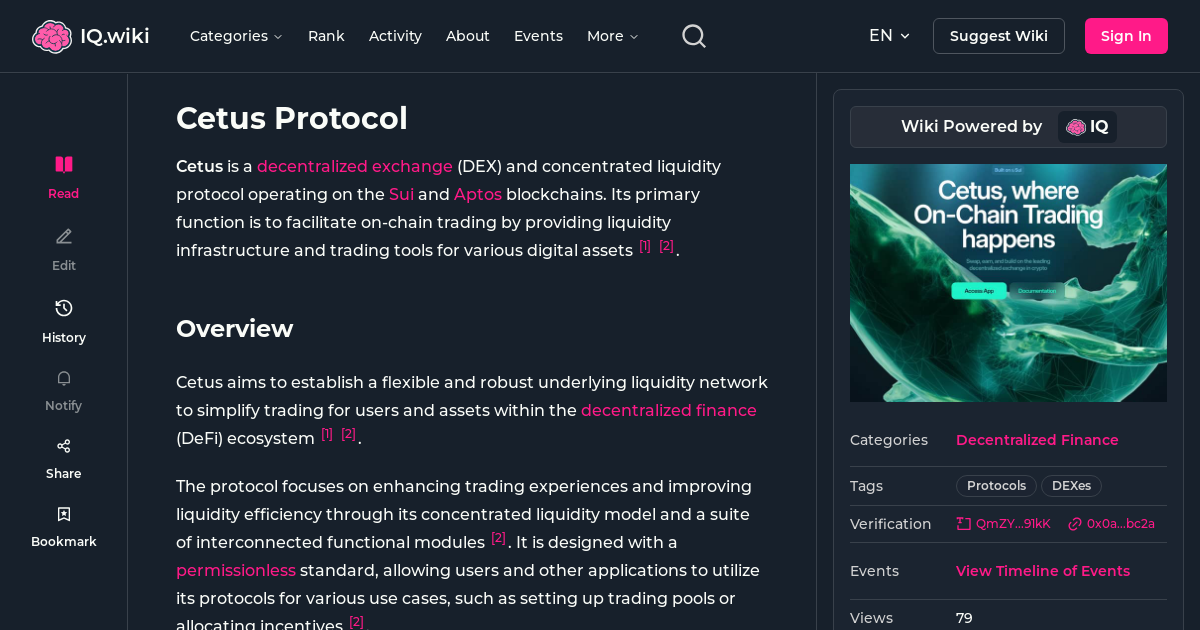
Task: Select the DEXes tag
Action: [1071, 485]
